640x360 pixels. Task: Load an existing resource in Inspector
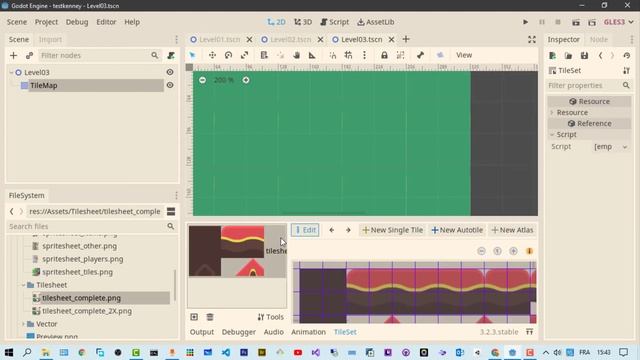568,56
